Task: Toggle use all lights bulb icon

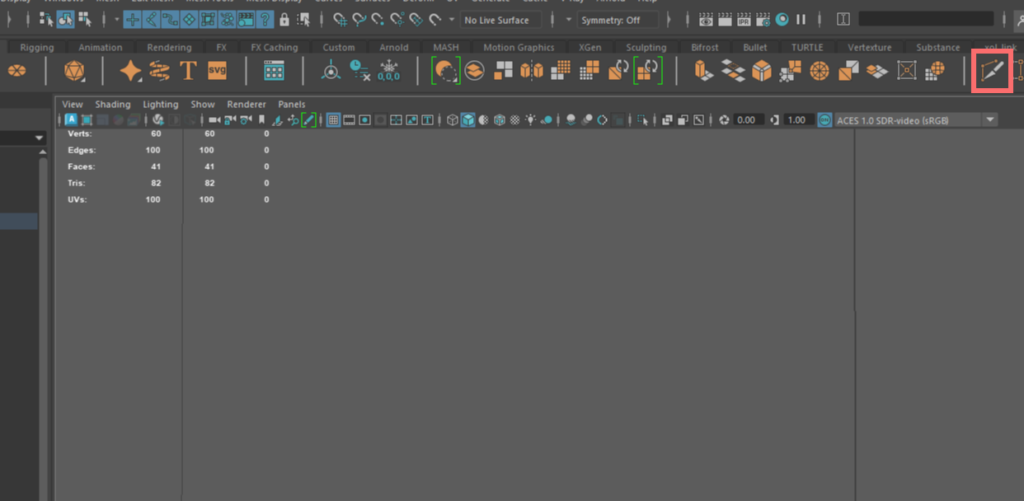Action: tap(532, 120)
